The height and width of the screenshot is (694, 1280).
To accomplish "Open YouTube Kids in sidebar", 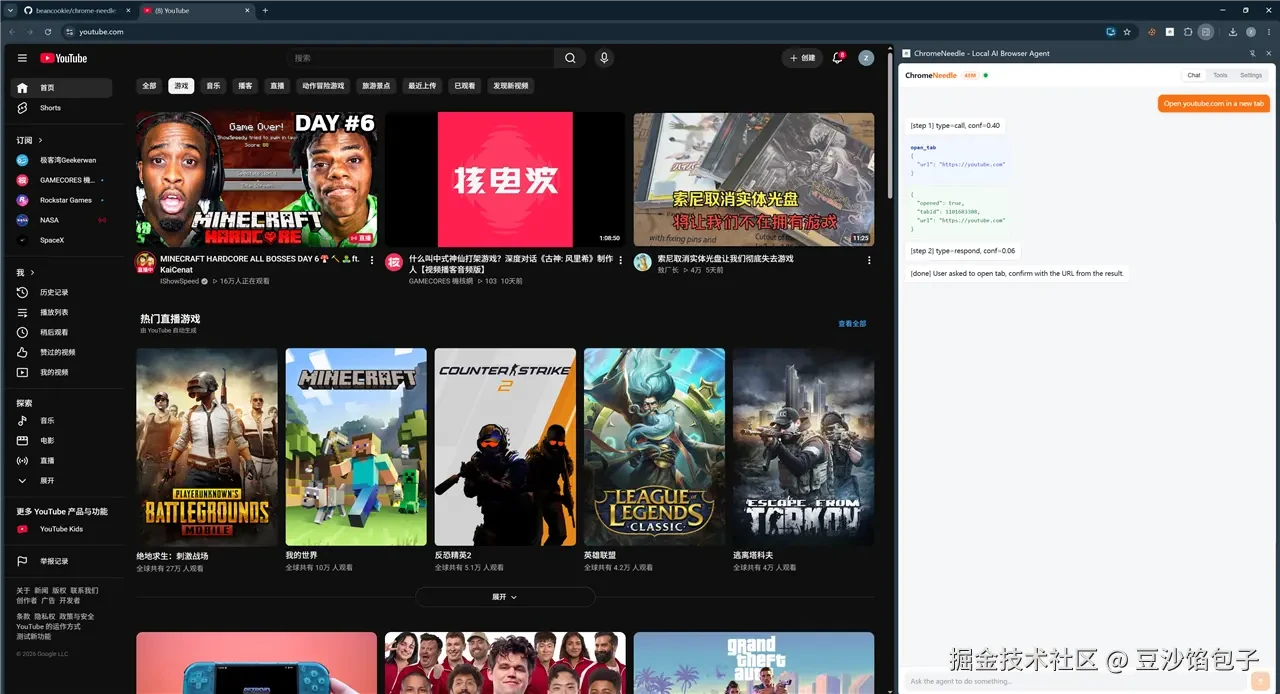I will (62, 529).
